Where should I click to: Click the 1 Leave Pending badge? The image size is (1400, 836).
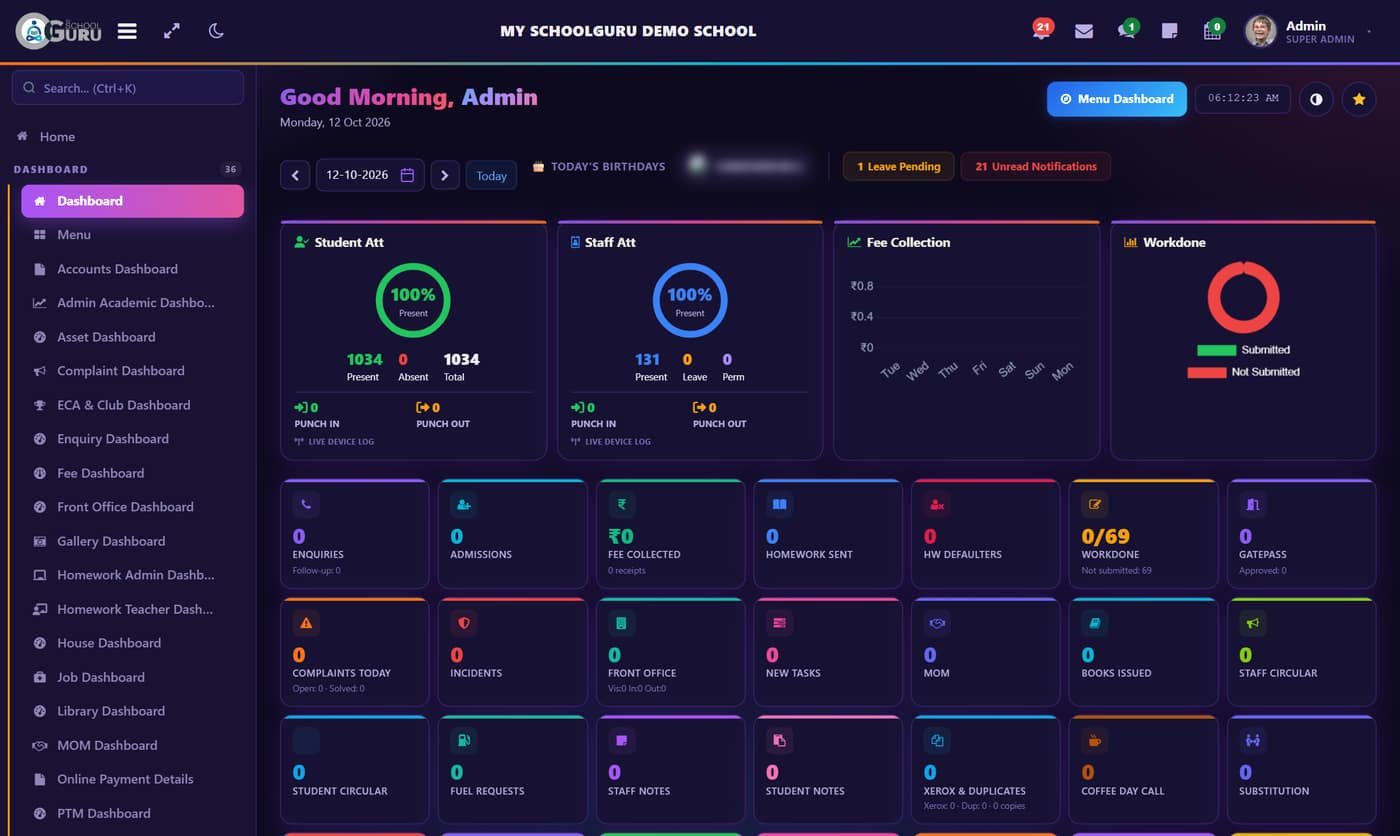click(899, 166)
